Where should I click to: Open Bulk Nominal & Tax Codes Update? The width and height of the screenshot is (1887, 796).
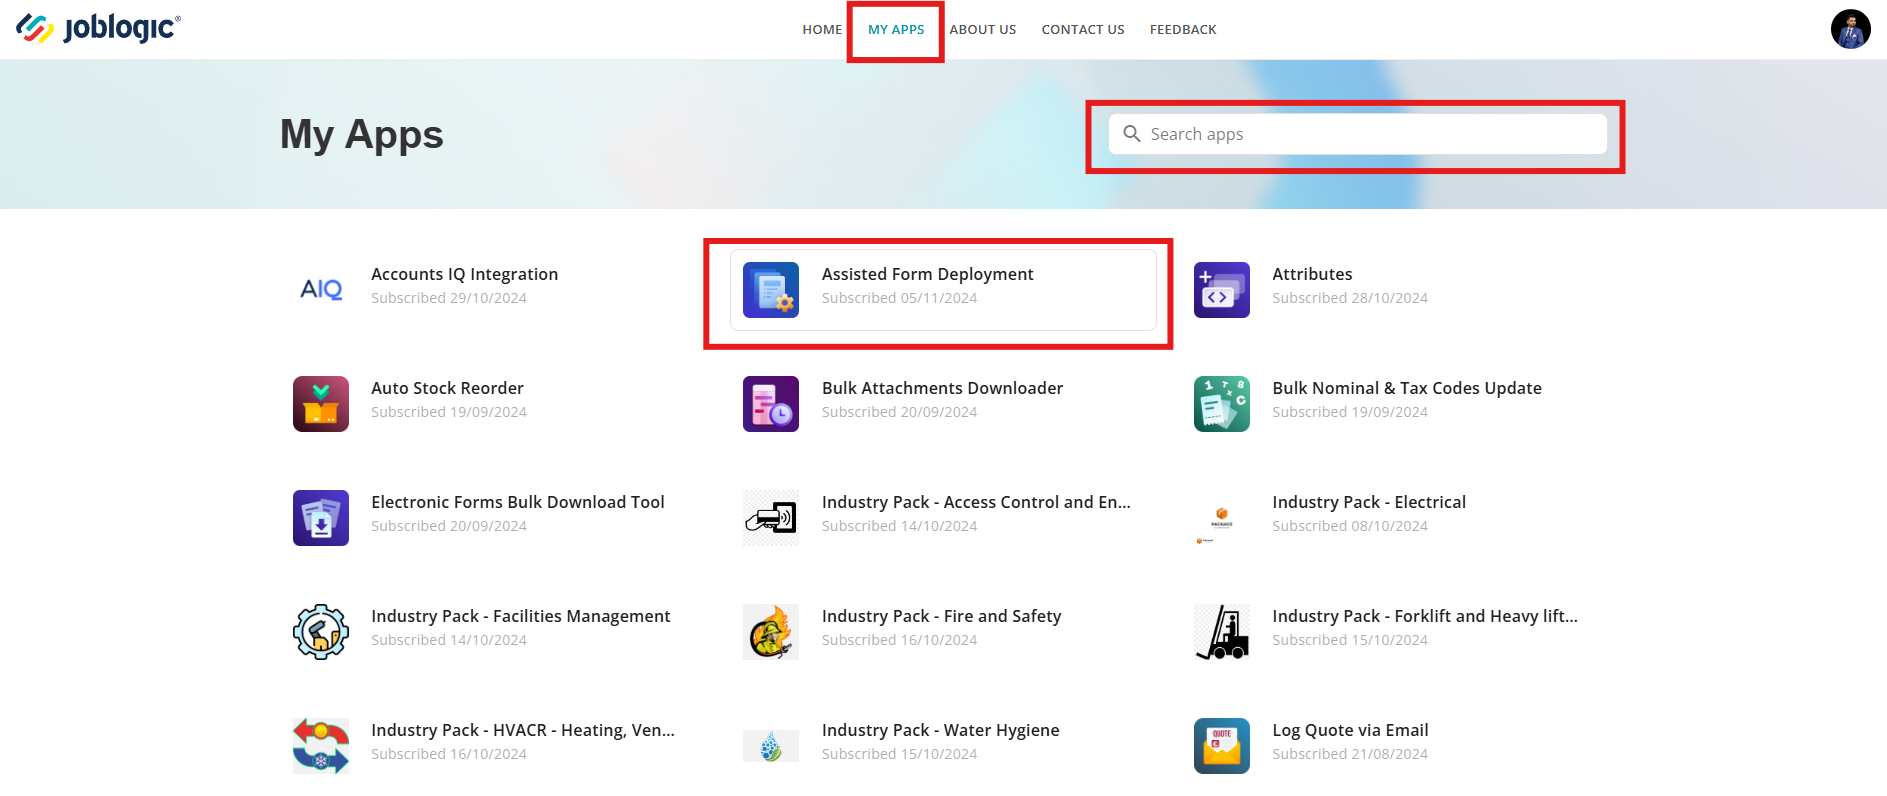point(1407,388)
